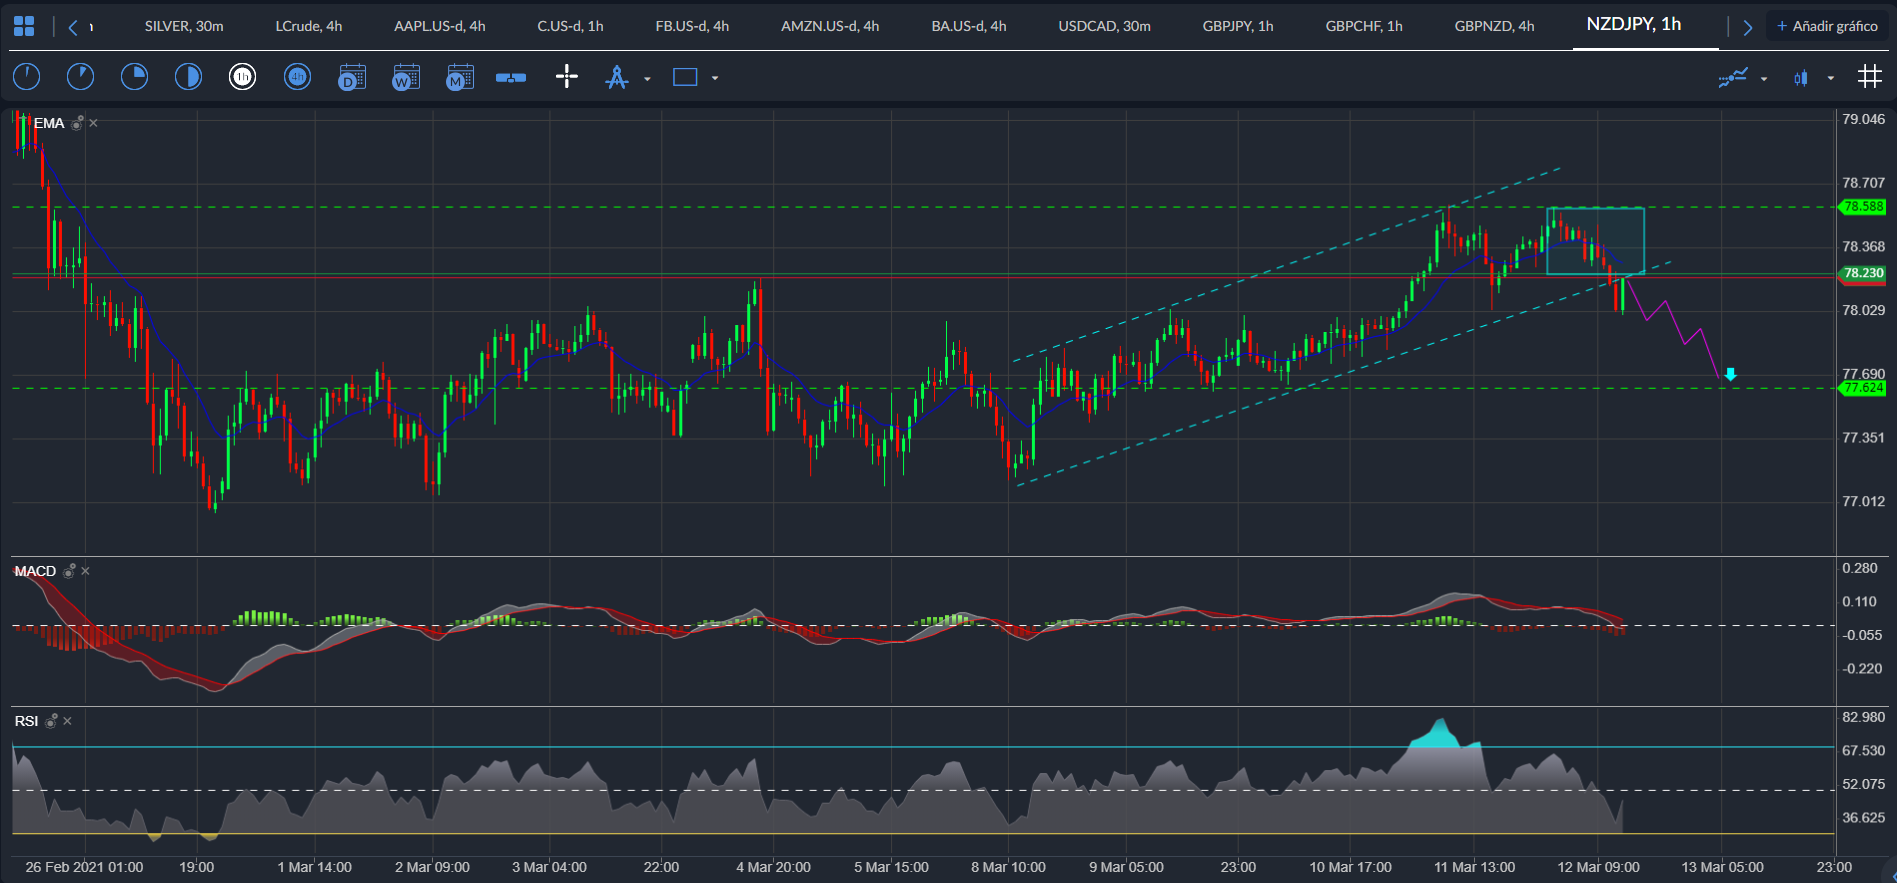The width and height of the screenshot is (1897, 883).
Task: Choose the daily (D) calendar timeframe
Action: tap(352, 77)
